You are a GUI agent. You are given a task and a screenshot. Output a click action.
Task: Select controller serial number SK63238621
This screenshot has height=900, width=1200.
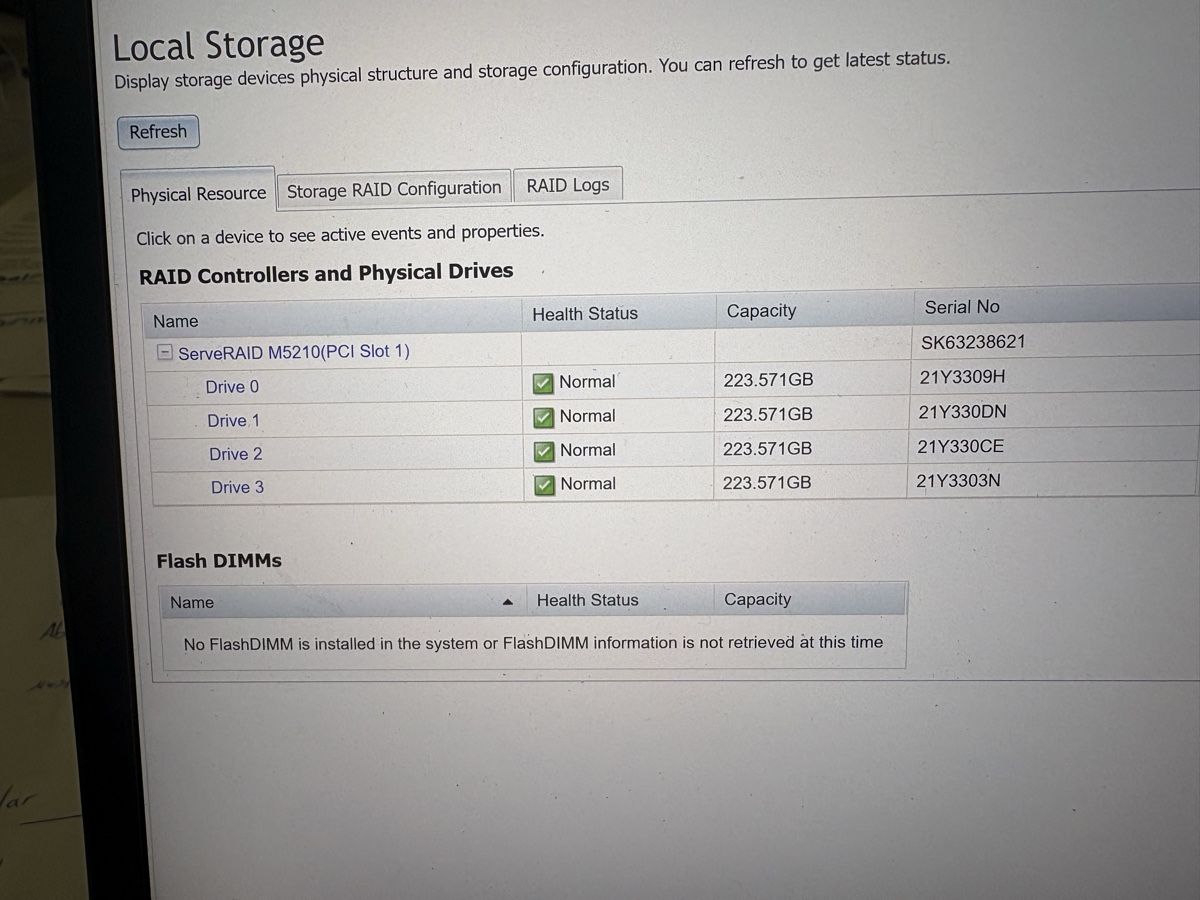[x=973, y=342]
